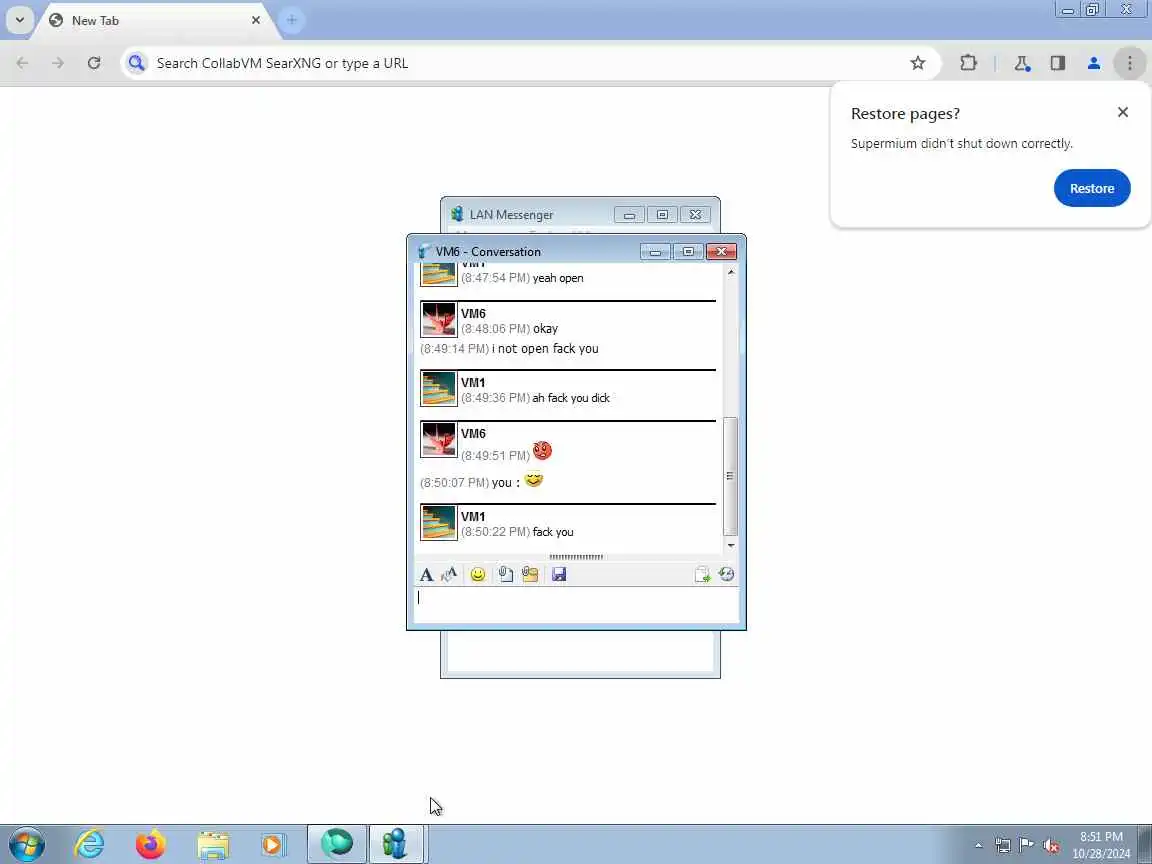Open the taskbar clock showing 8:51 PM
The height and width of the screenshot is (864, 1152).
click(1101, 845)
